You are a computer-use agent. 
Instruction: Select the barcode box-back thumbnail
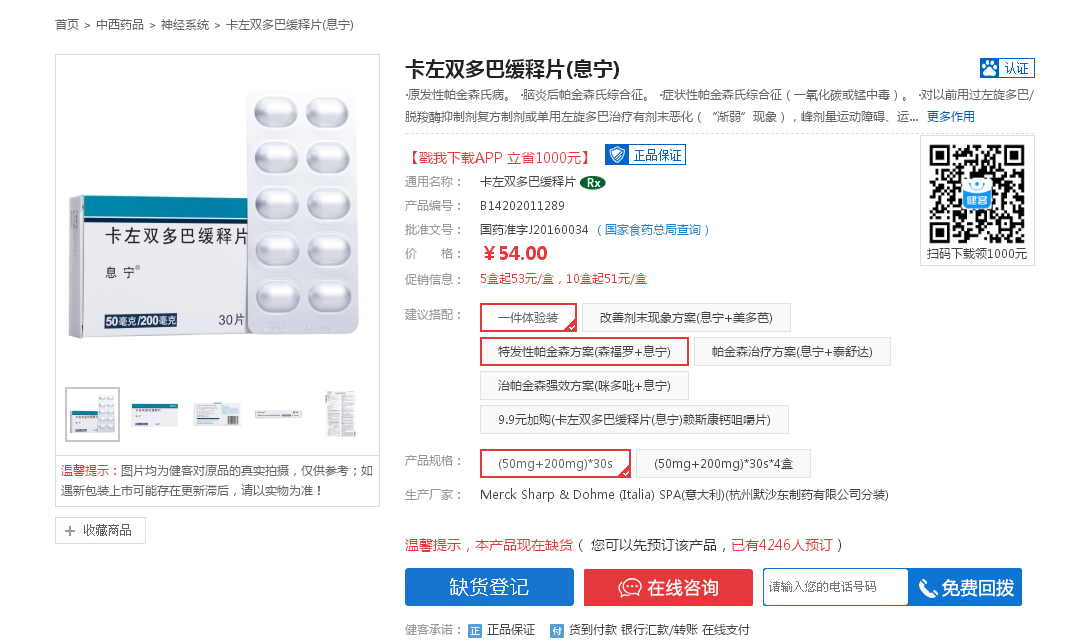point(217,414)
